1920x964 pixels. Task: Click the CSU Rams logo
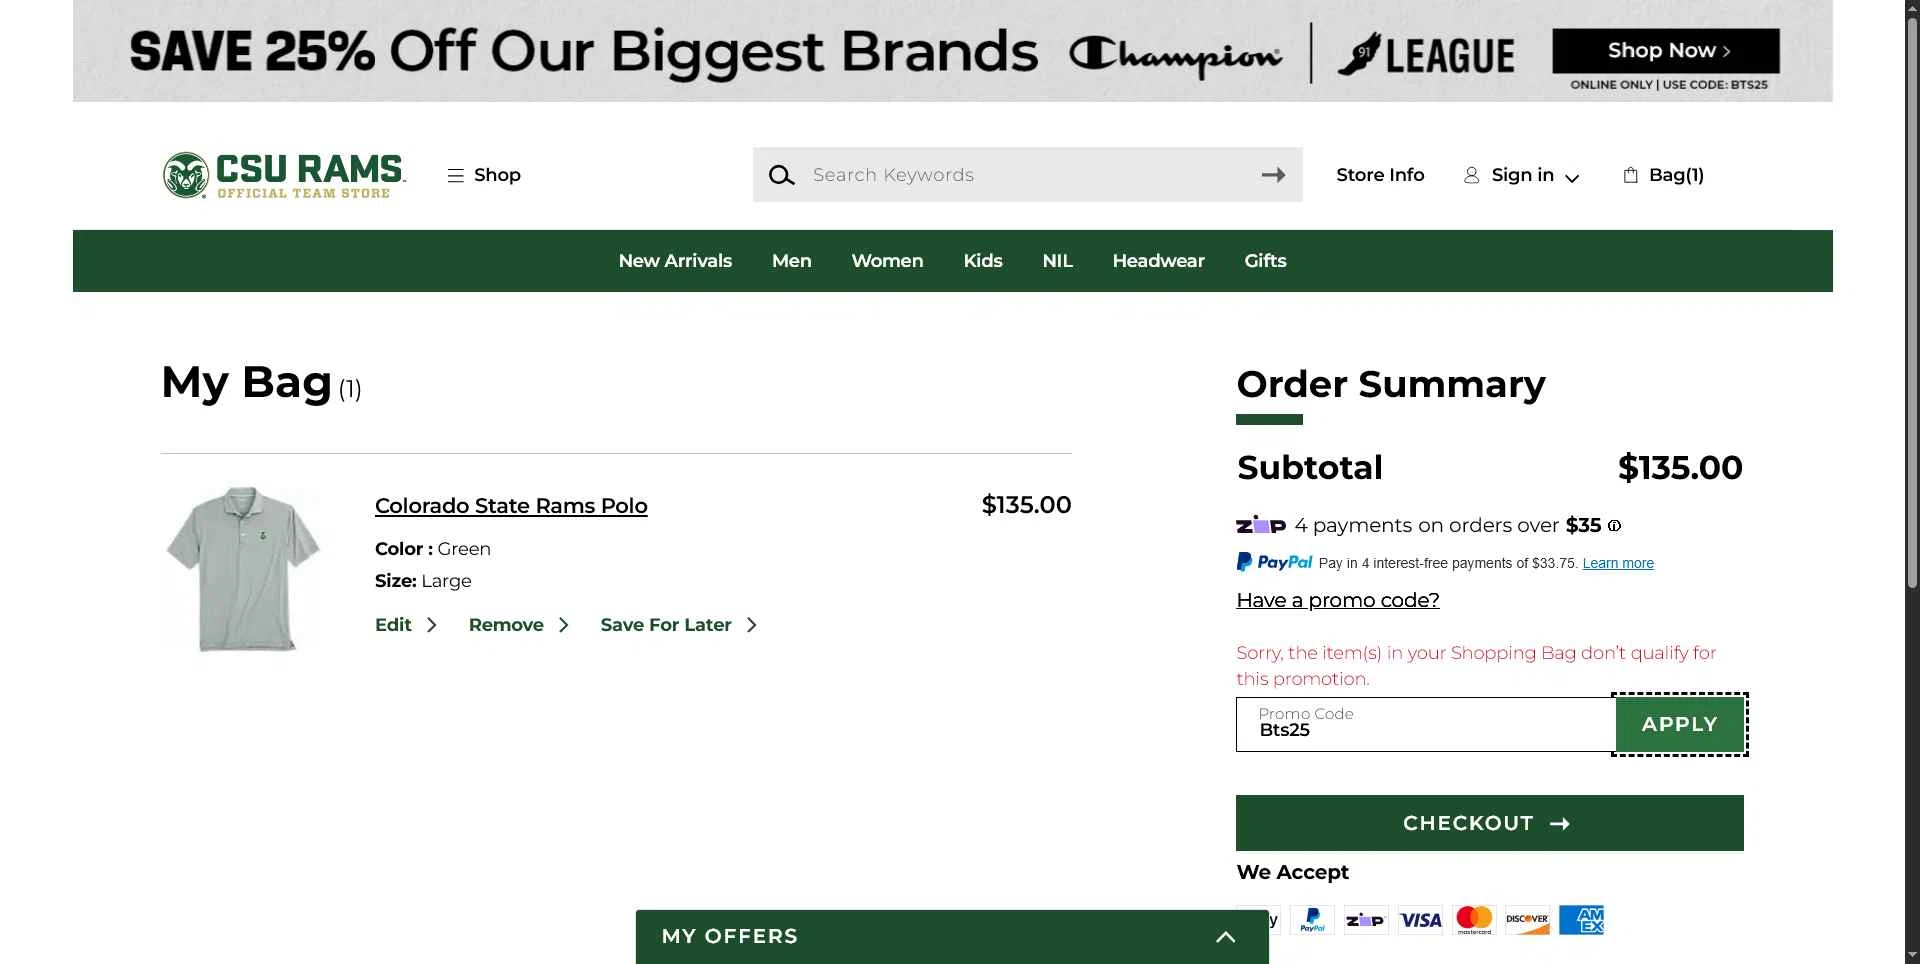pos(284,175)
